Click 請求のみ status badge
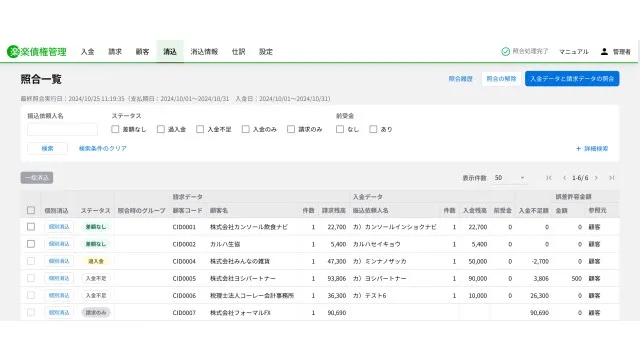This screenshot has height=360, width=640. coord(96,313)
